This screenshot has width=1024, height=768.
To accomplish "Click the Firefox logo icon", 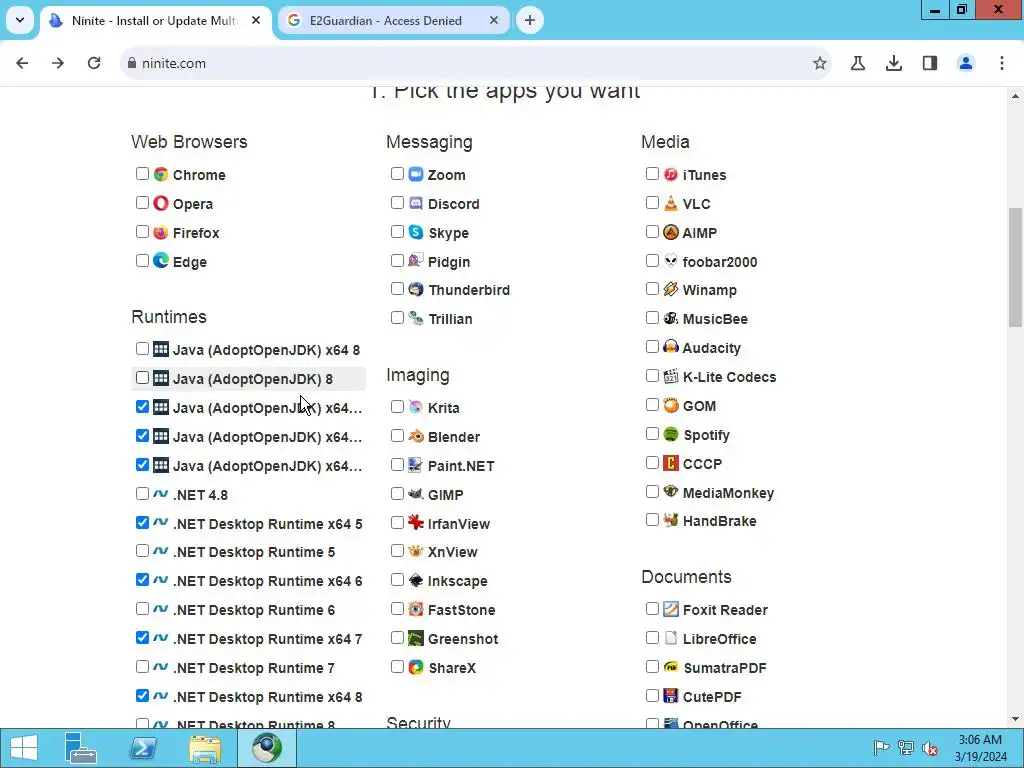I will click(x=161, y=232).
